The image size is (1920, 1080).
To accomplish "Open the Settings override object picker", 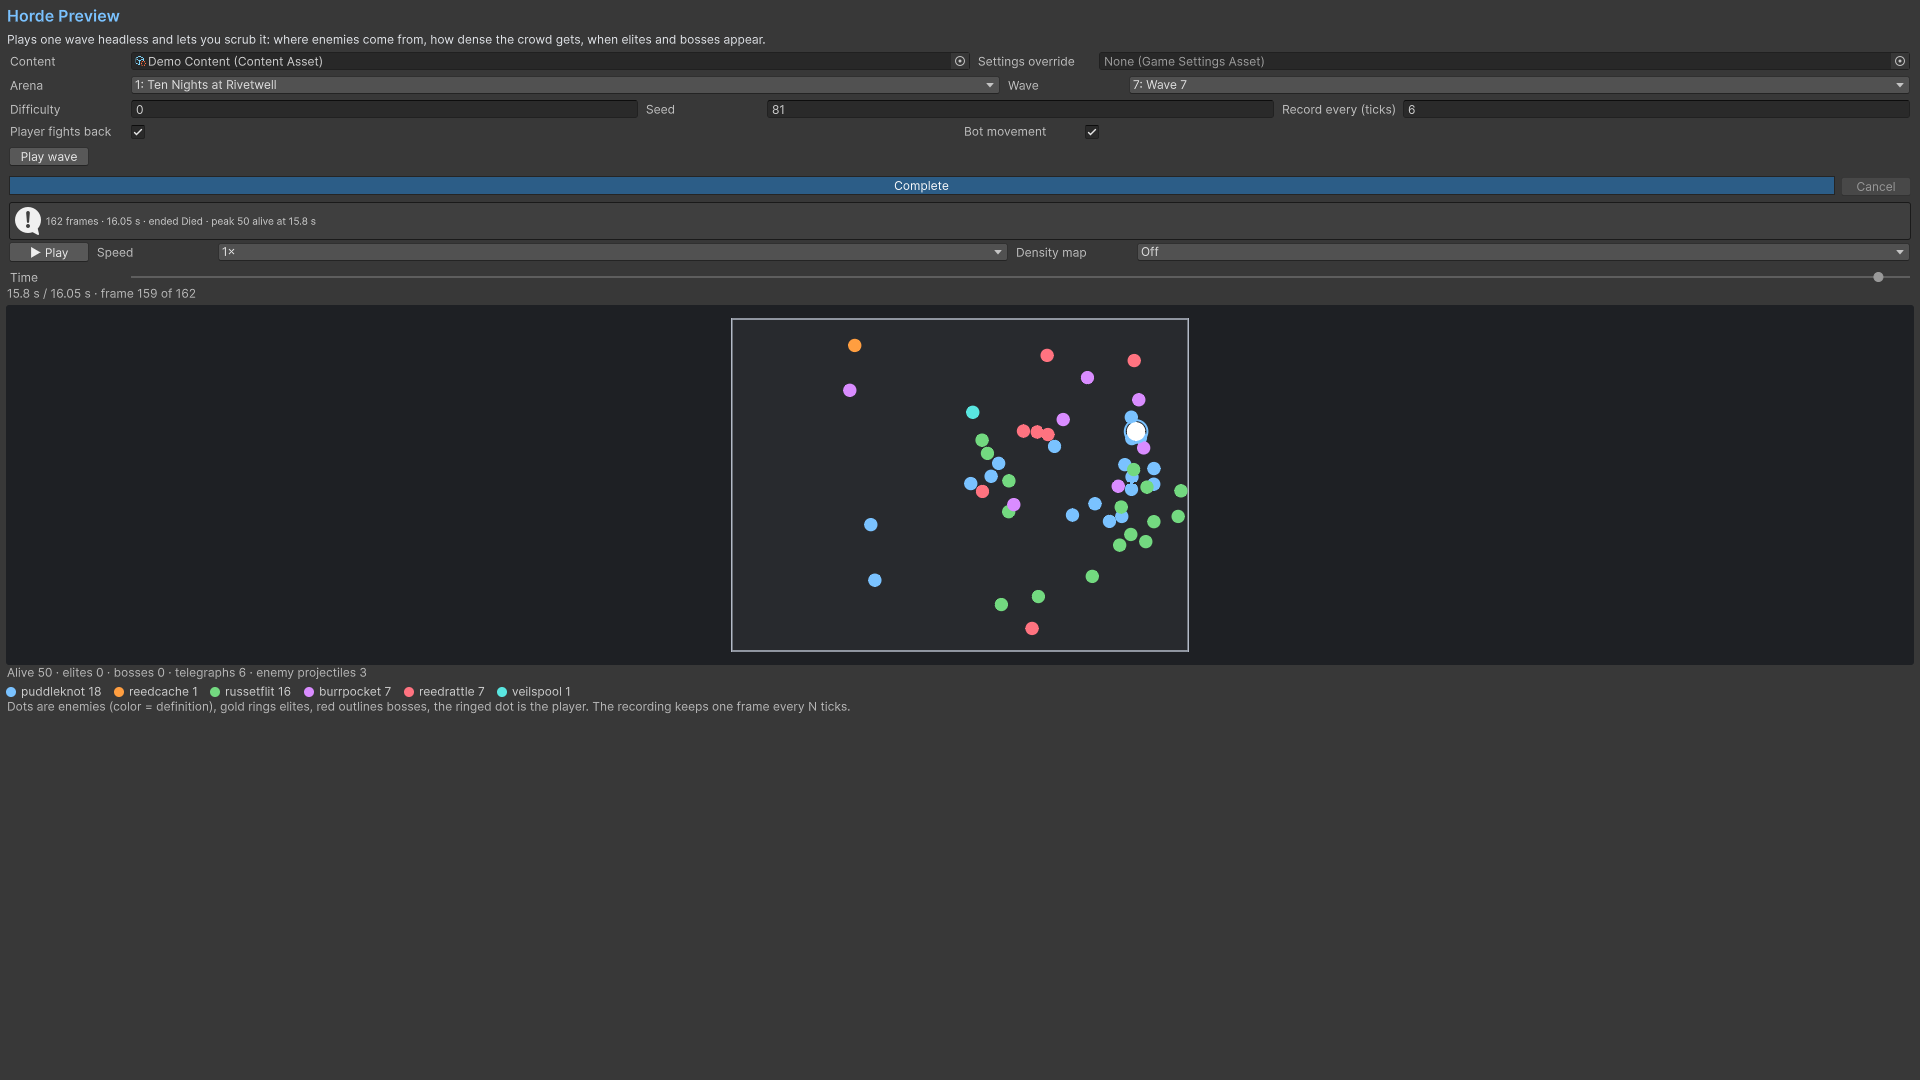I will (1900, 61).
